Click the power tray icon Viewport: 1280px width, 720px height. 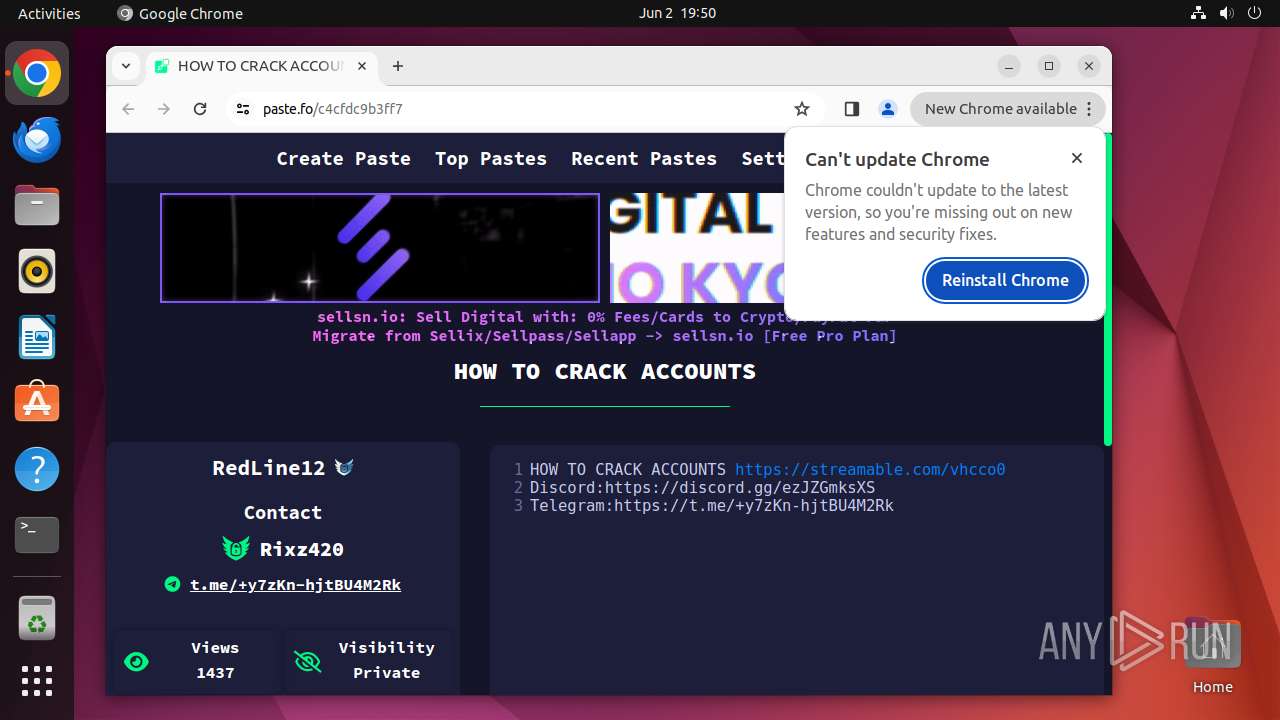[1255, 13]
